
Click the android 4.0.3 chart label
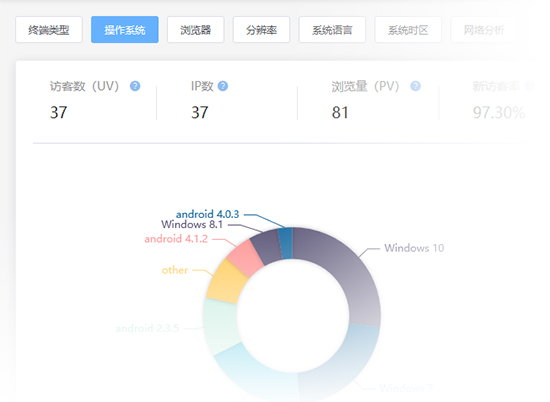pos(207,214)
